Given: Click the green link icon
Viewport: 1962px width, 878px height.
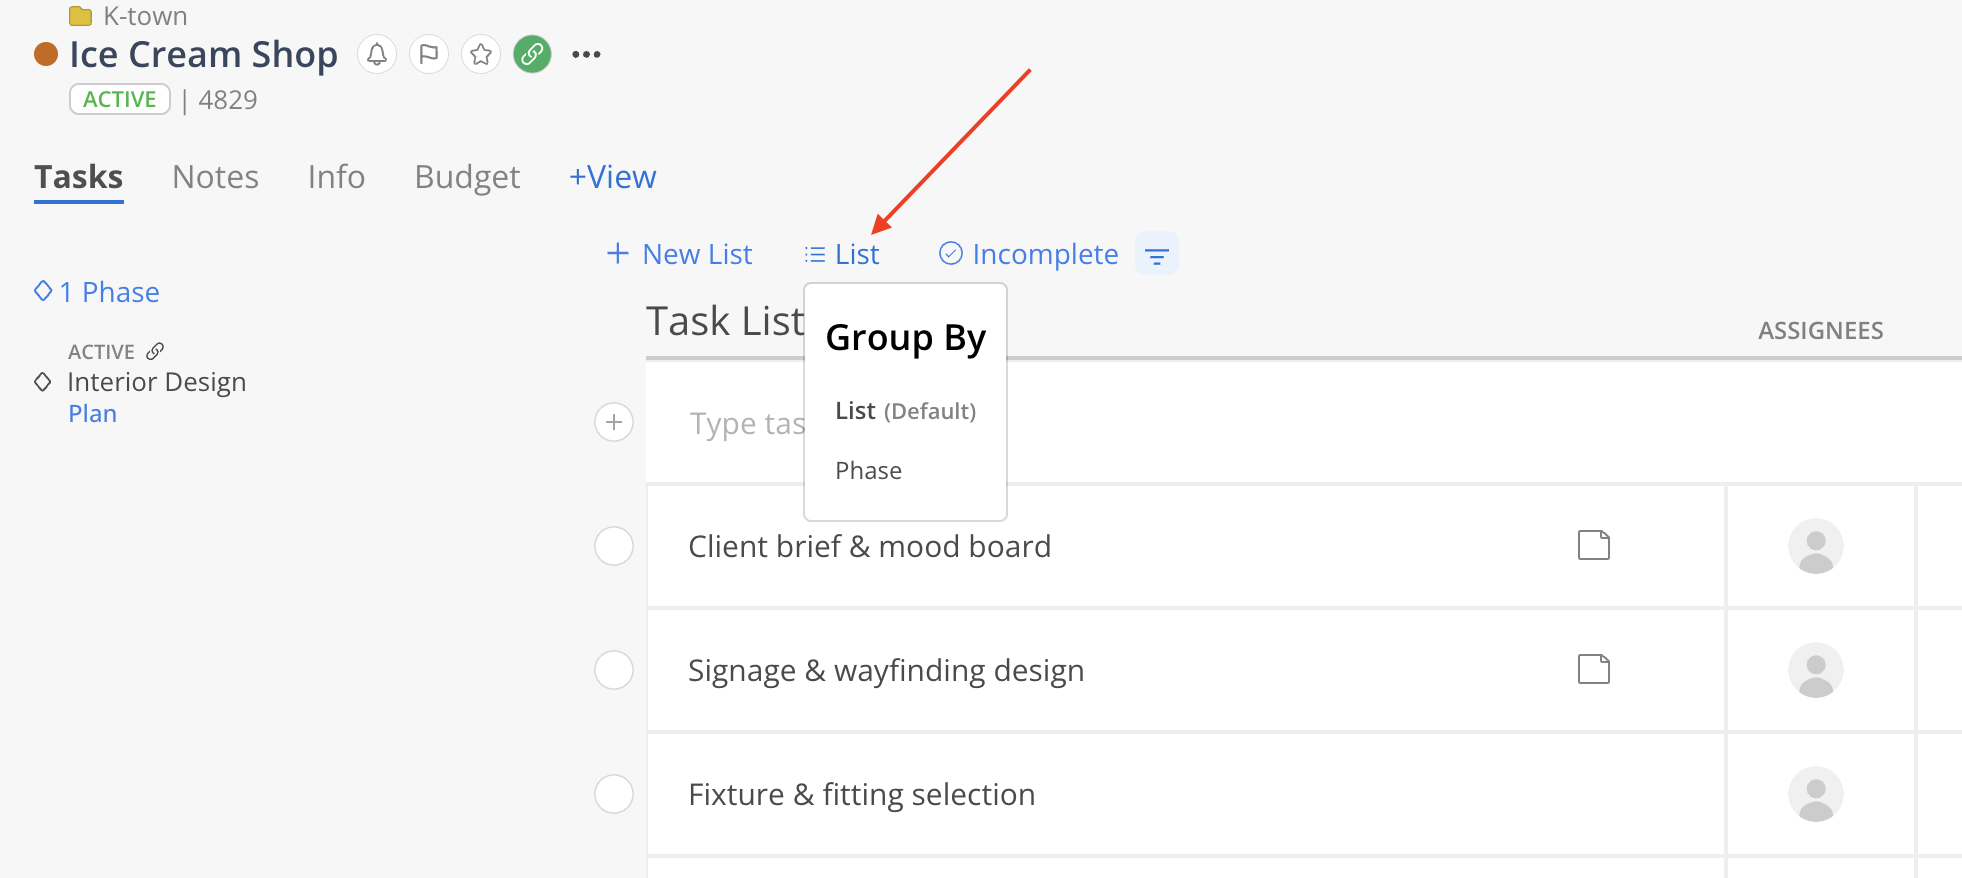Looking at the screenshot, I should coord(532,54).
